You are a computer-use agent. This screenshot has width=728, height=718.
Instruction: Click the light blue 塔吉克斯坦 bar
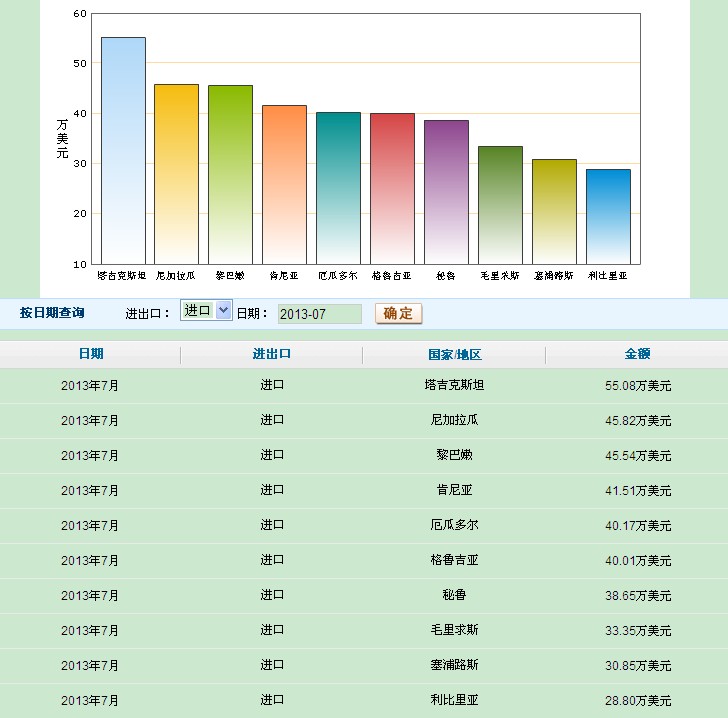[123, 150]
